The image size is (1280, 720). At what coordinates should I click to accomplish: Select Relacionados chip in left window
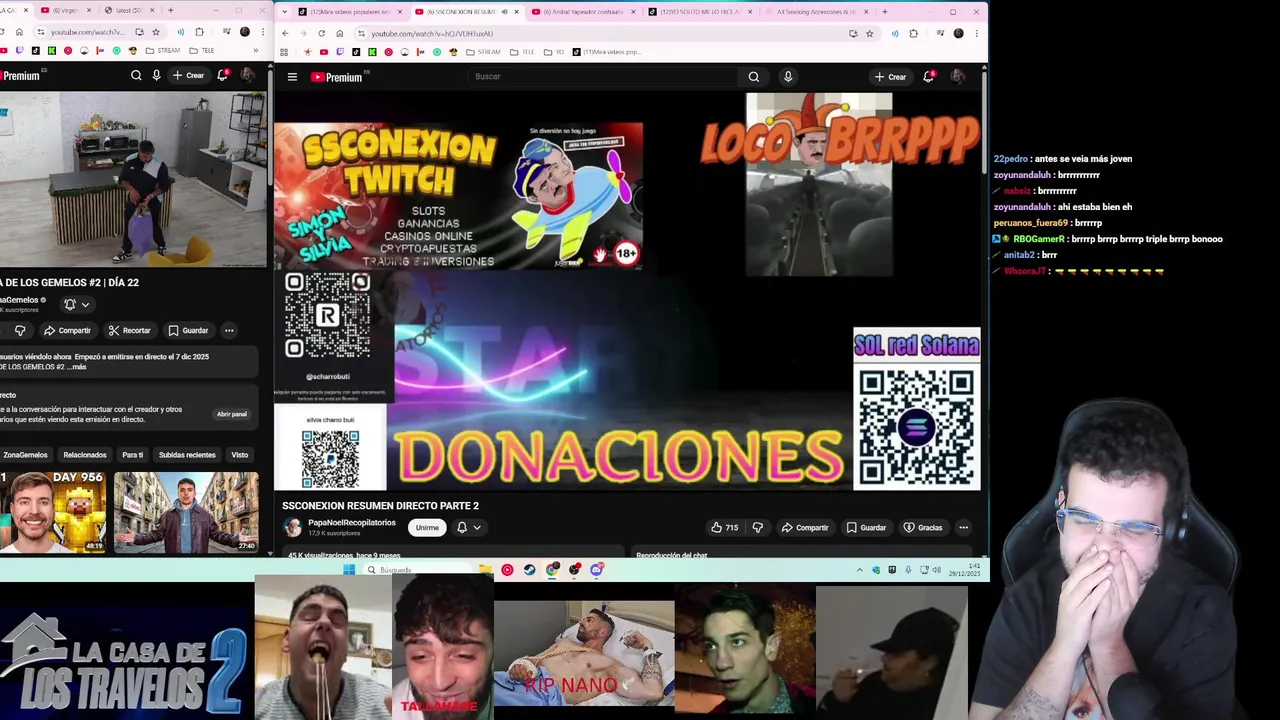click(85, 455)
